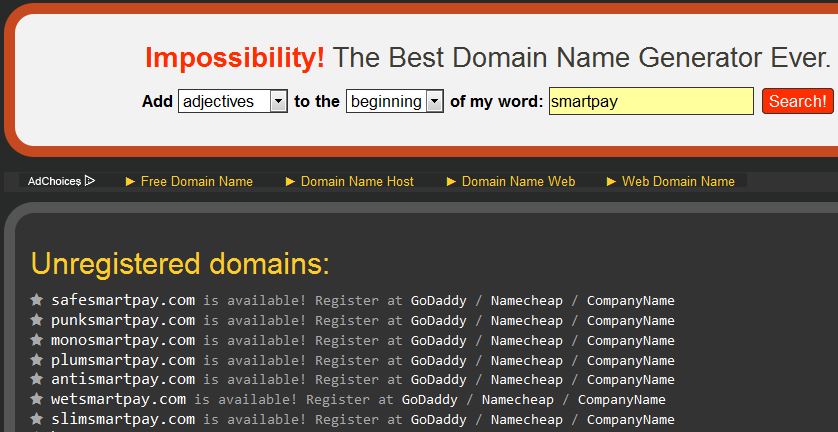Image resolution: width=838 pixels, height=432 pixels.
Task: Register slimsmartpay.com at Namecheap
Action: pos(526,420)
